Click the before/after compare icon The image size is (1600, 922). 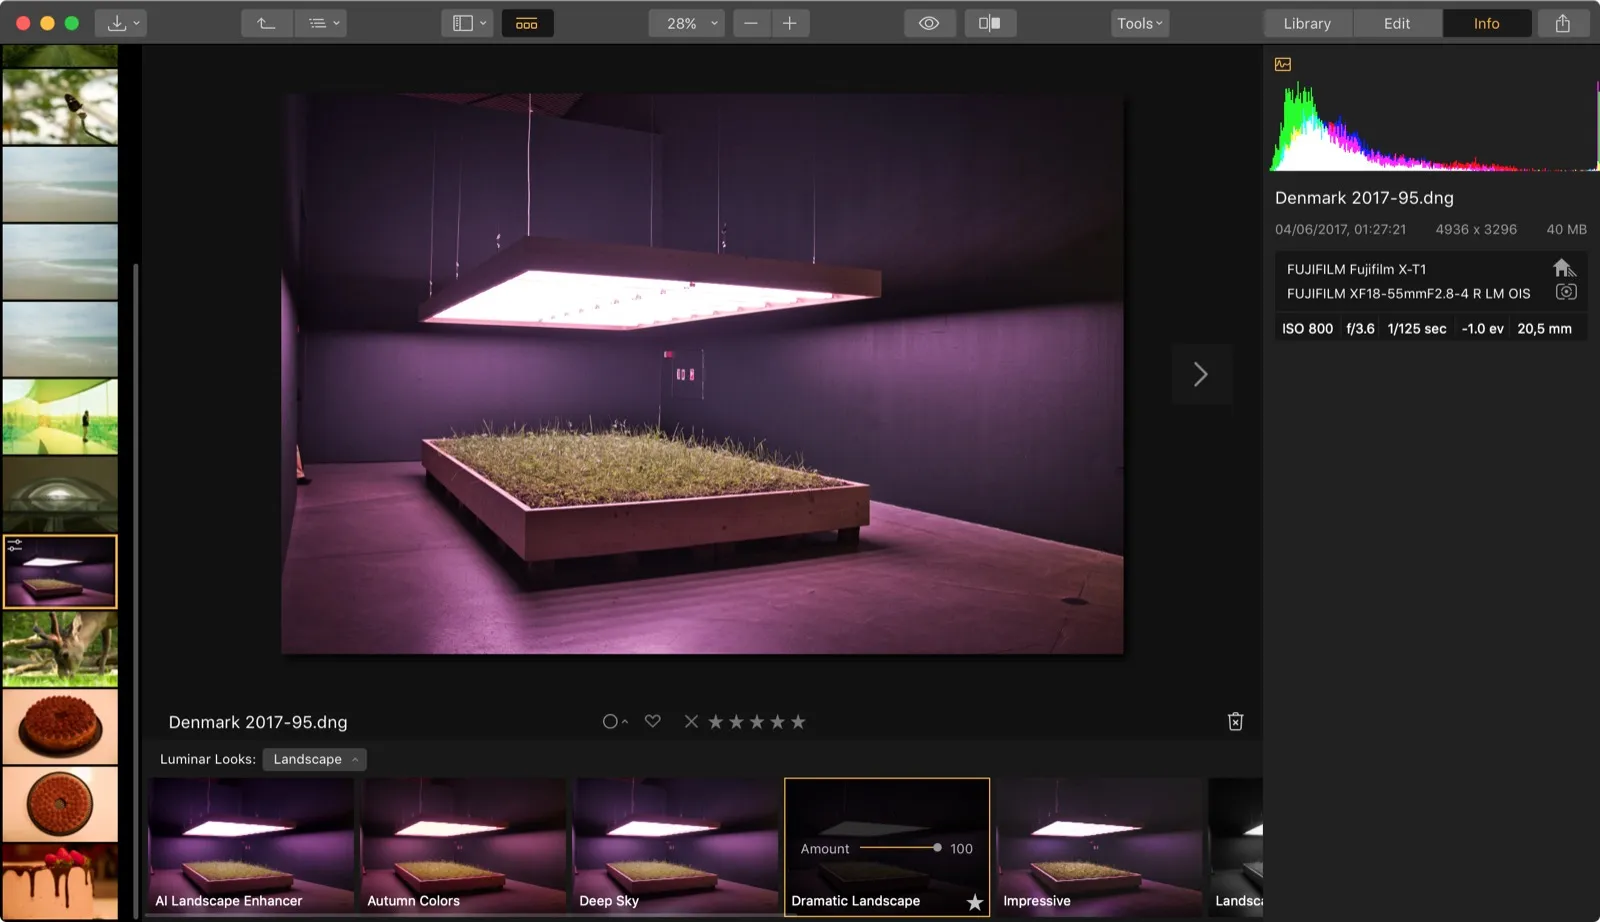989,23
